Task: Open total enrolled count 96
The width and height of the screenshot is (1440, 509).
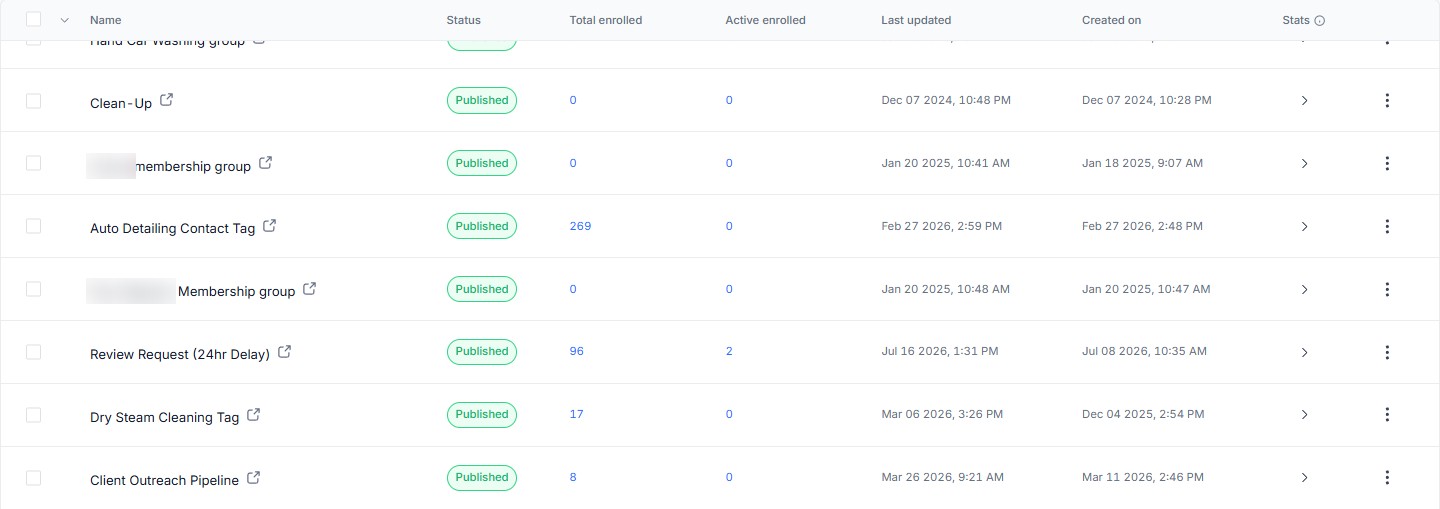Action: (577, 351)
